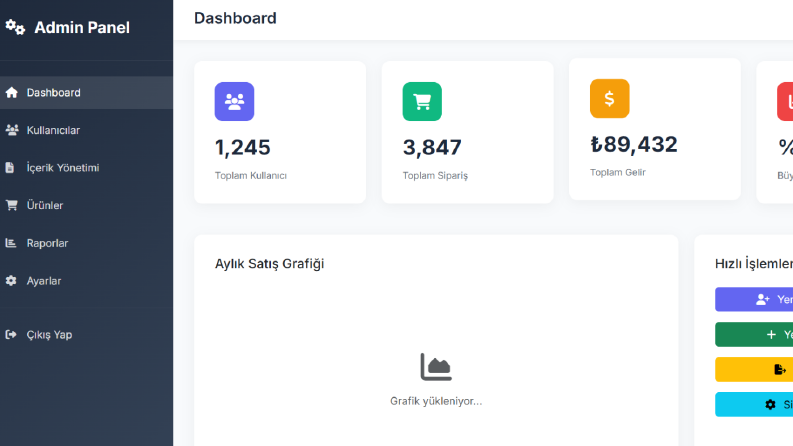Click the purple users icon on Toplam Kullanıcı card
This screenshot has height=446, width=793.
point(234,102)
